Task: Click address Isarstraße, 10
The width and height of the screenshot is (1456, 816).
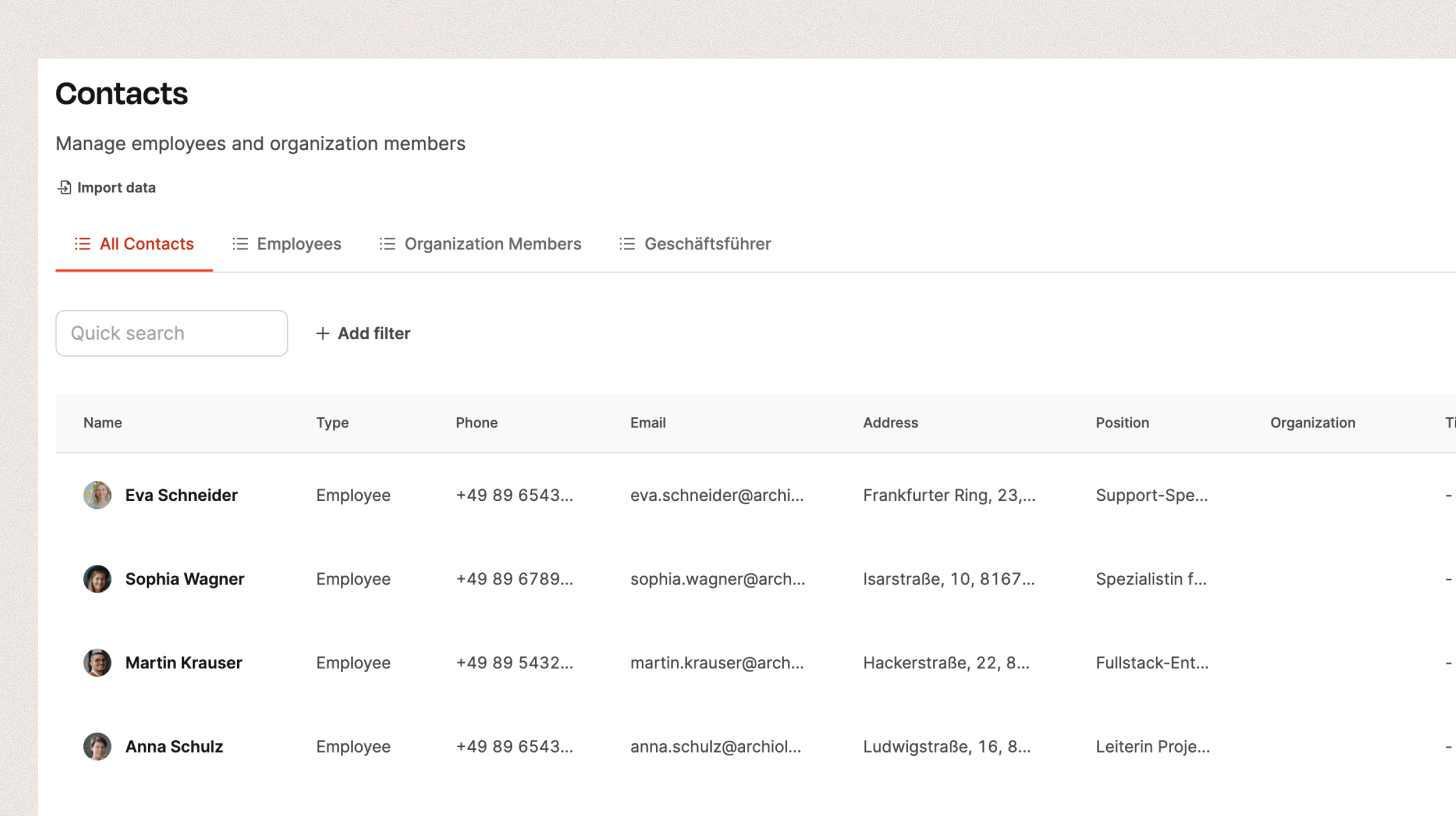Action: tap(949, 579)
